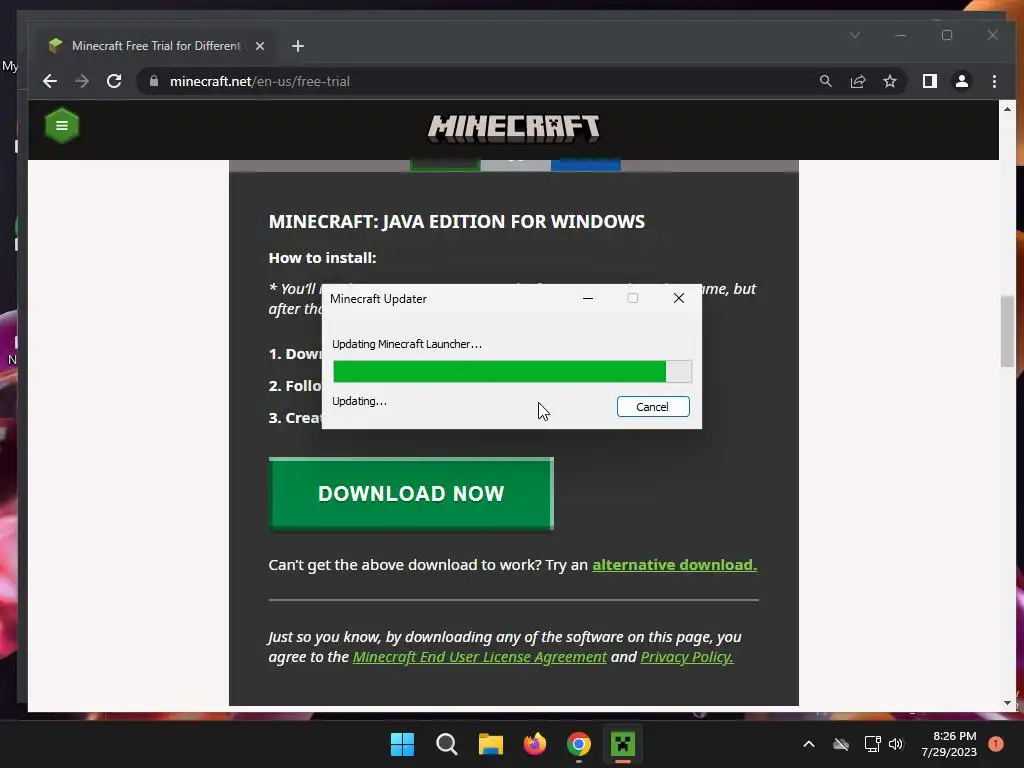Minimize the Minecraft Updater dialog
1024x768 pixels.
point(588,298)
